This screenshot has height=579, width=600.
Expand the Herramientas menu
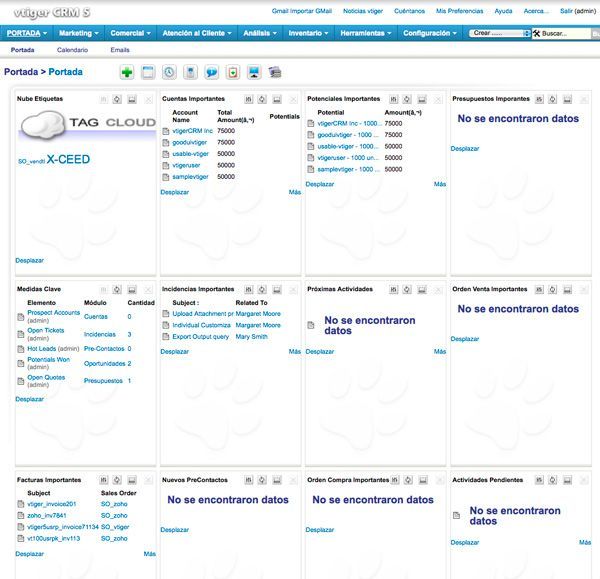[366, 33]
